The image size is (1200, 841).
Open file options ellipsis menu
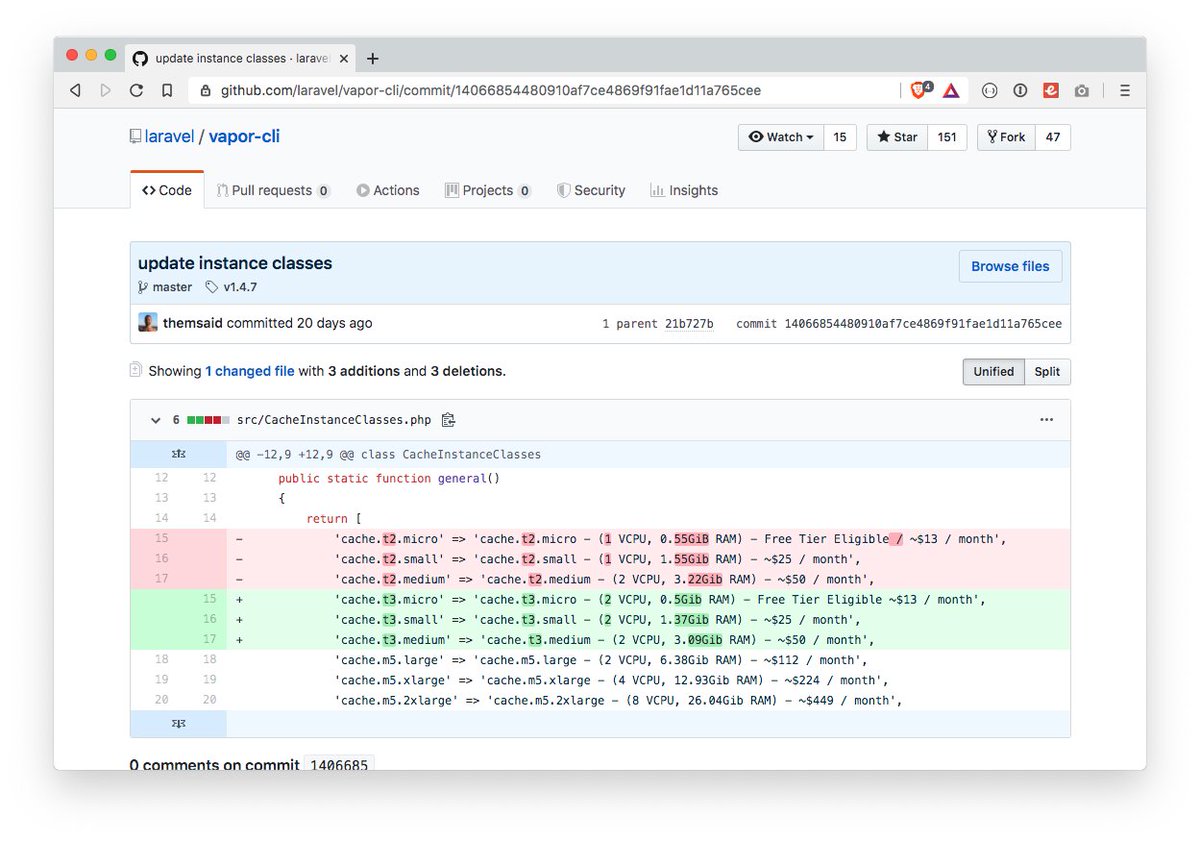1046,420
